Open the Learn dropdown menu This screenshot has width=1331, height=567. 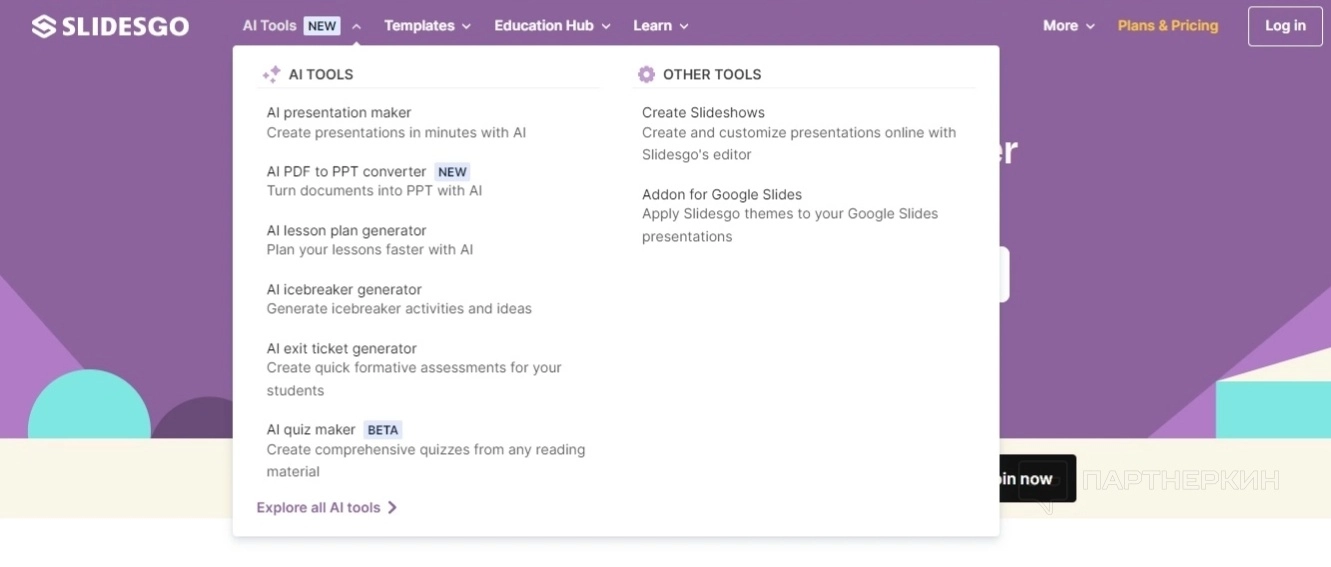tap(660, 26)
